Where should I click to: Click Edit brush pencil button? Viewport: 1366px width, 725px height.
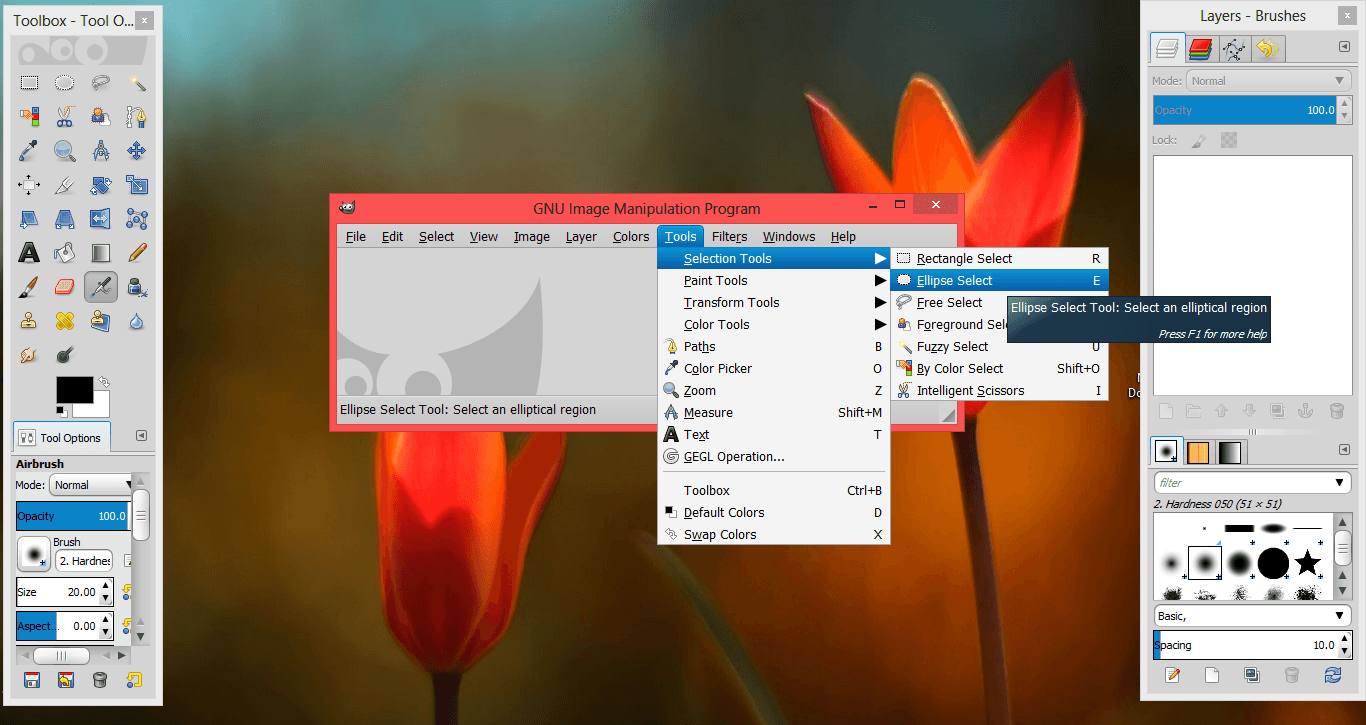[1172, 675]
